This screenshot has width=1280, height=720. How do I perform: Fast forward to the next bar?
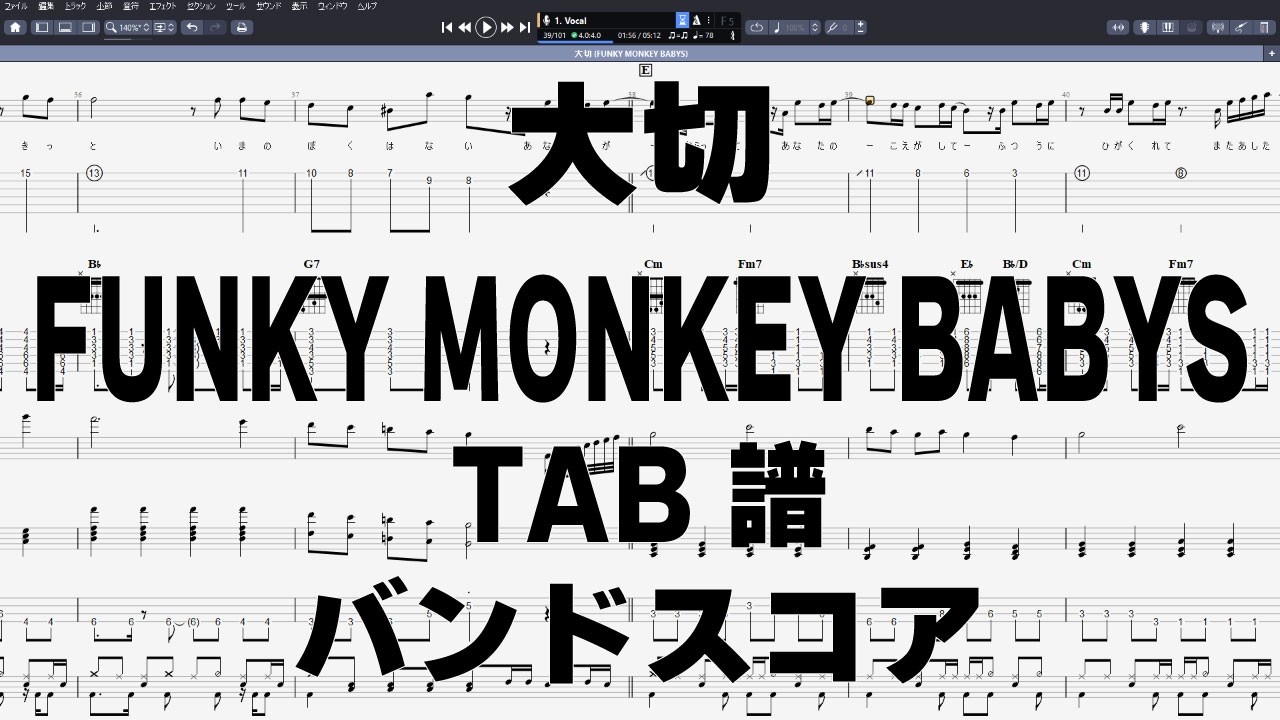(x=508, y=28)
